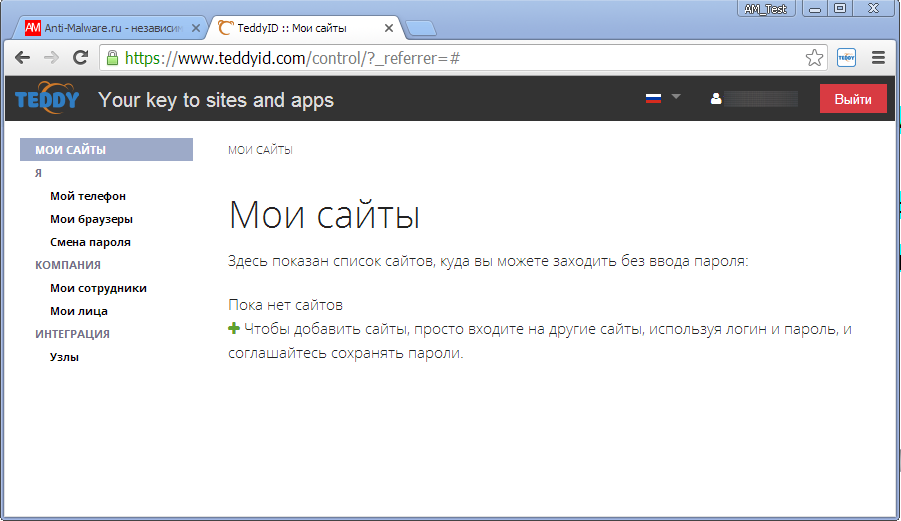Open Мои лица in the sidebar
901x521 pixels.
[x=79, y=311]
